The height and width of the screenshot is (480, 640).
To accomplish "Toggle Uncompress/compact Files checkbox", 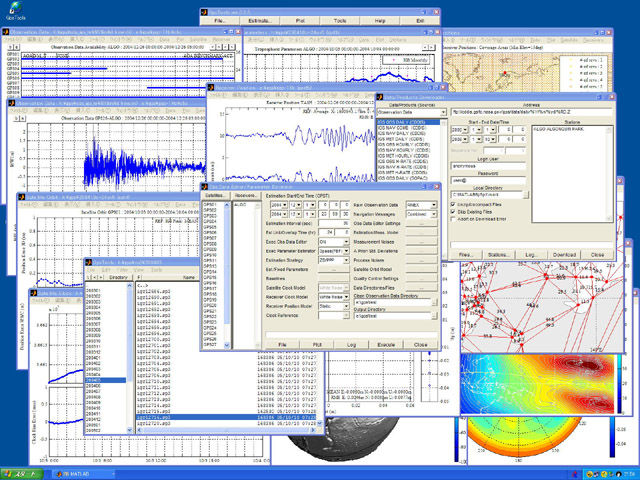I will pyautogui.click(x=453, y=204).
